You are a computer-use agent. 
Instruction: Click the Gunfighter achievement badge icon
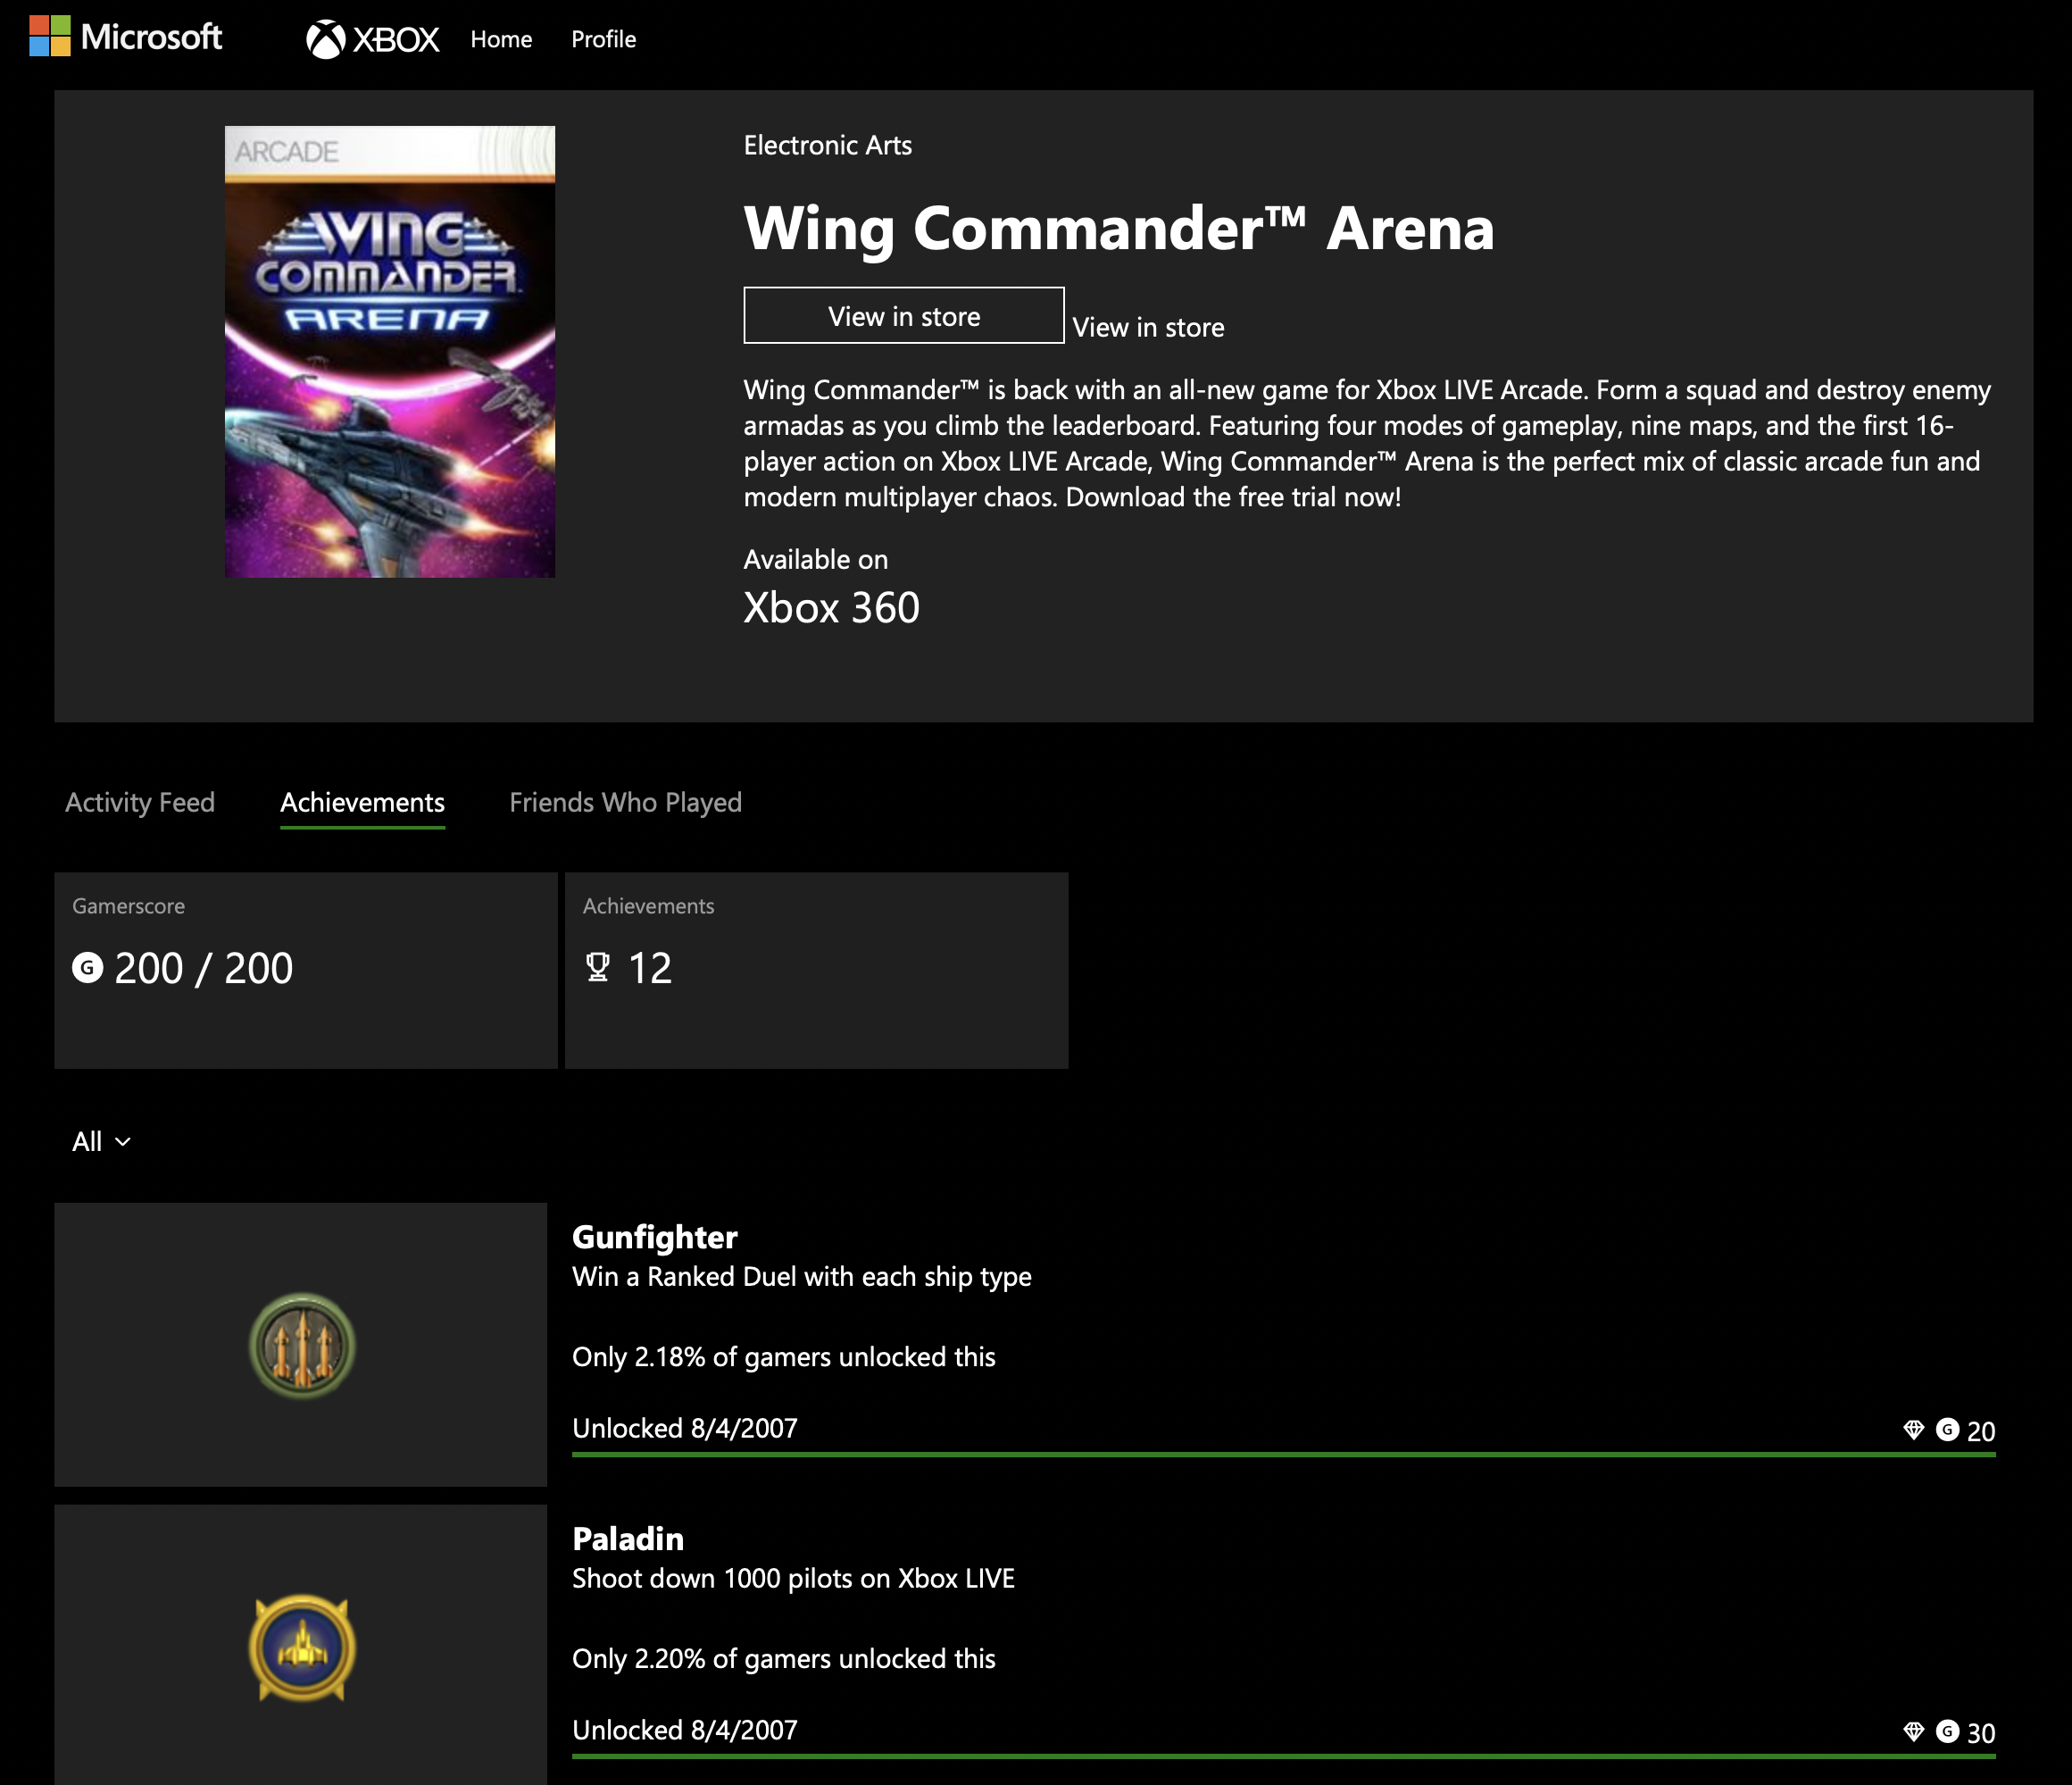[x=302, y=1346]
